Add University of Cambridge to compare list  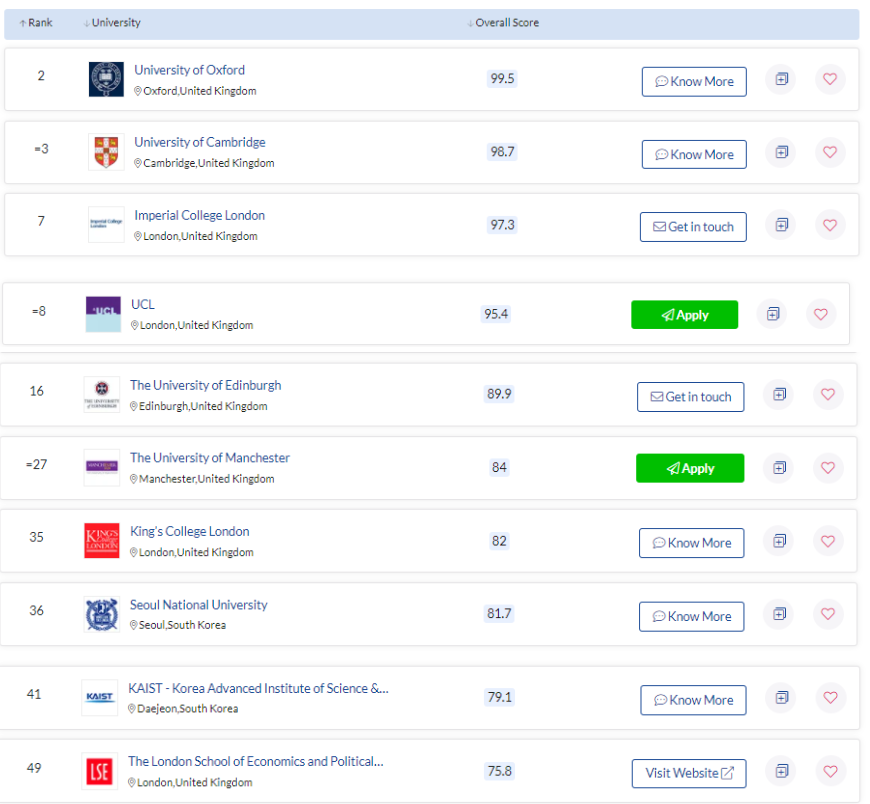click(x=781, y=152)
